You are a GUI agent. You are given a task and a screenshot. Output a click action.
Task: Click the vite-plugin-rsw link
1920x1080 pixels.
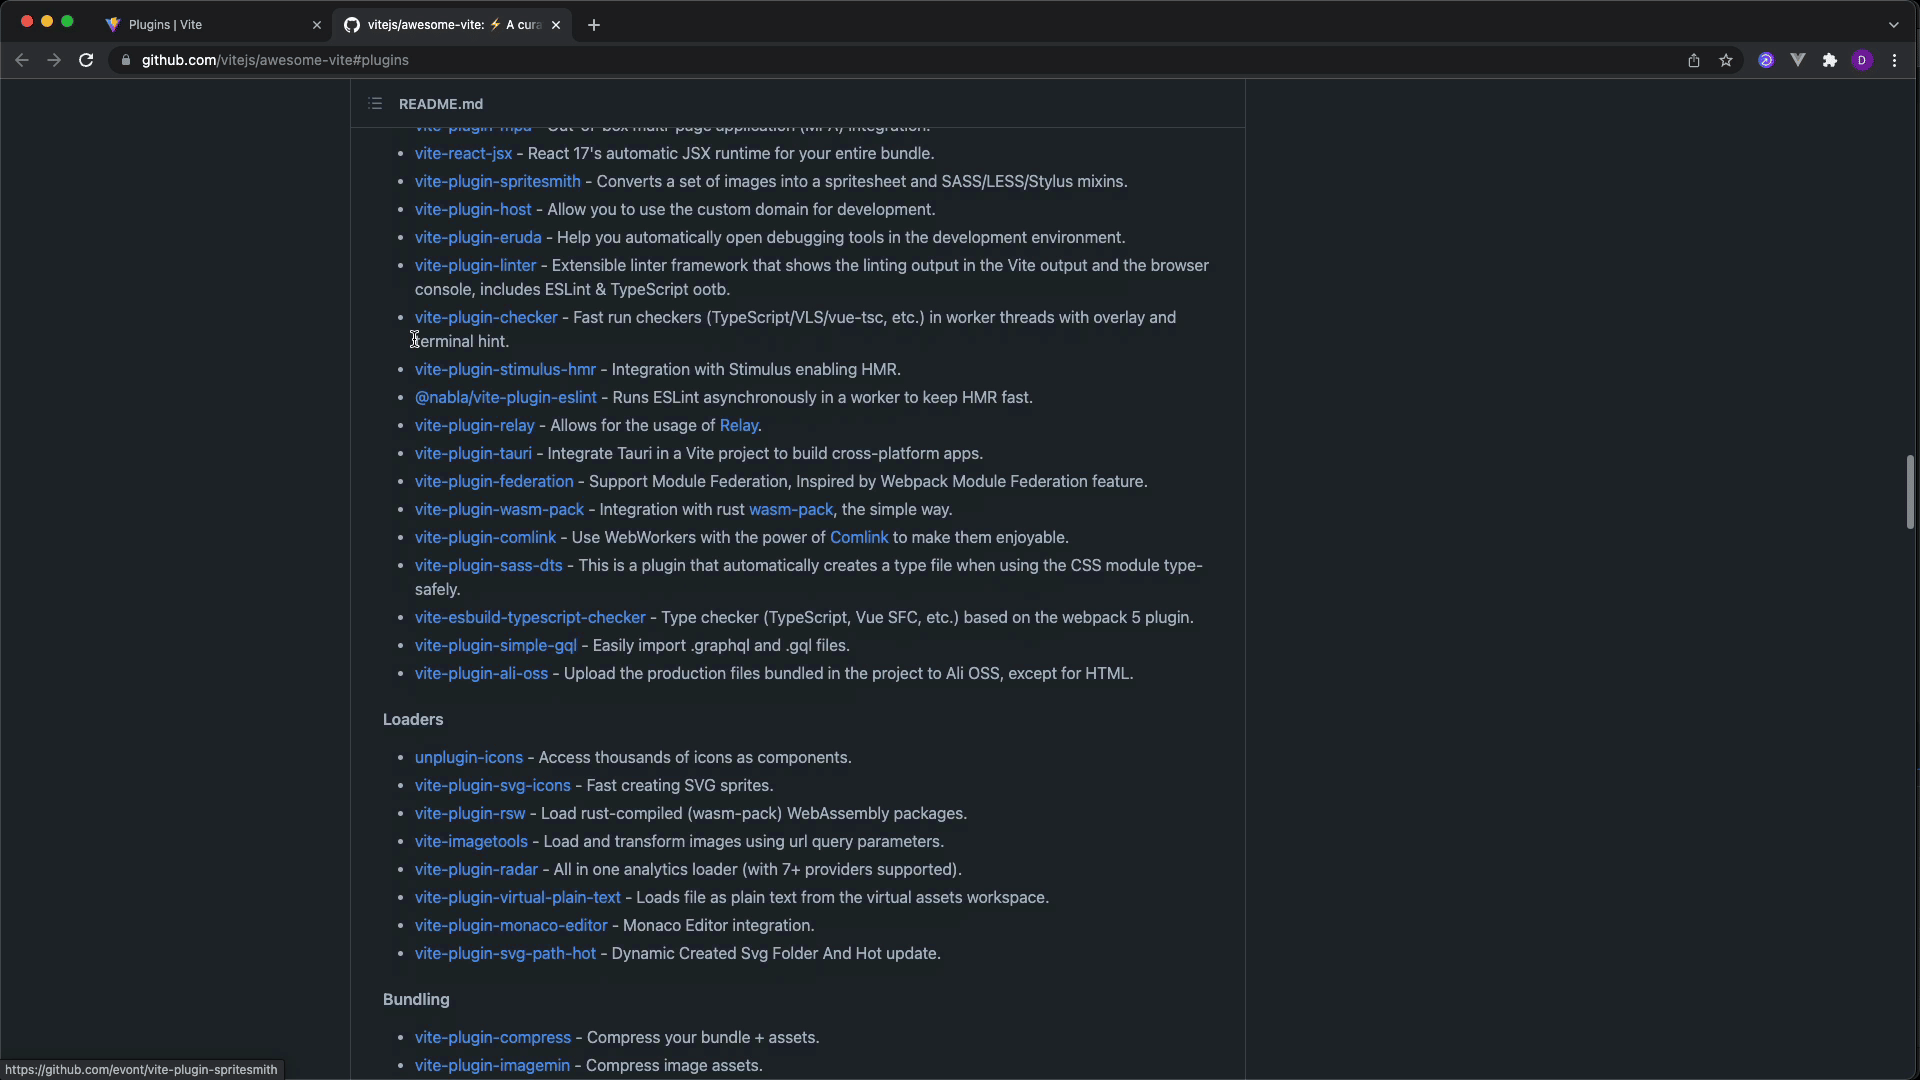(x=470, y=813)
